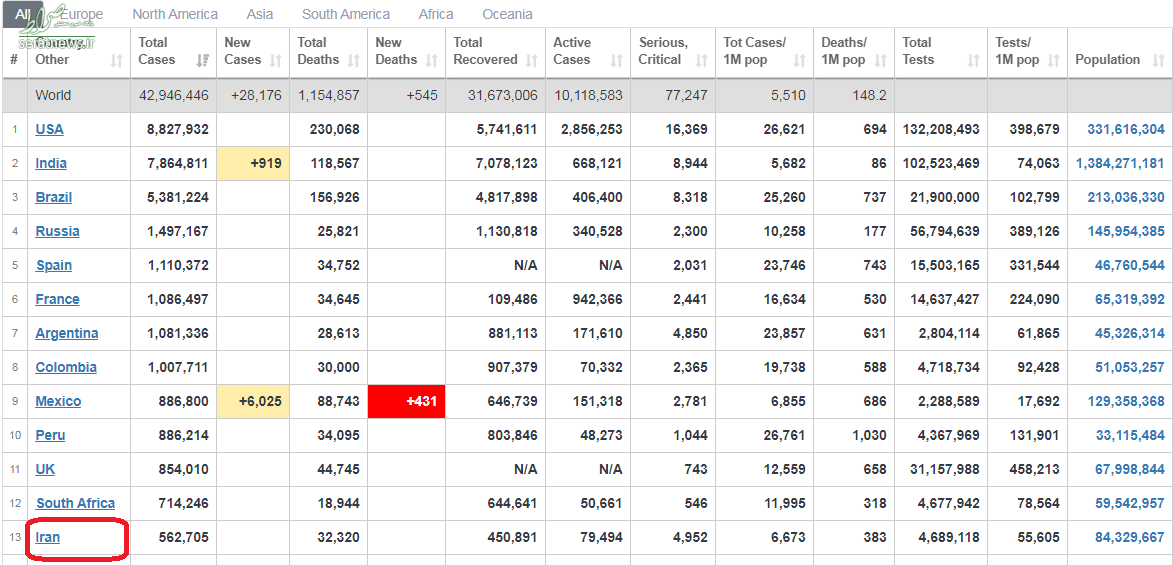Sort by Total Tests arrow icon

pos(973,61)
